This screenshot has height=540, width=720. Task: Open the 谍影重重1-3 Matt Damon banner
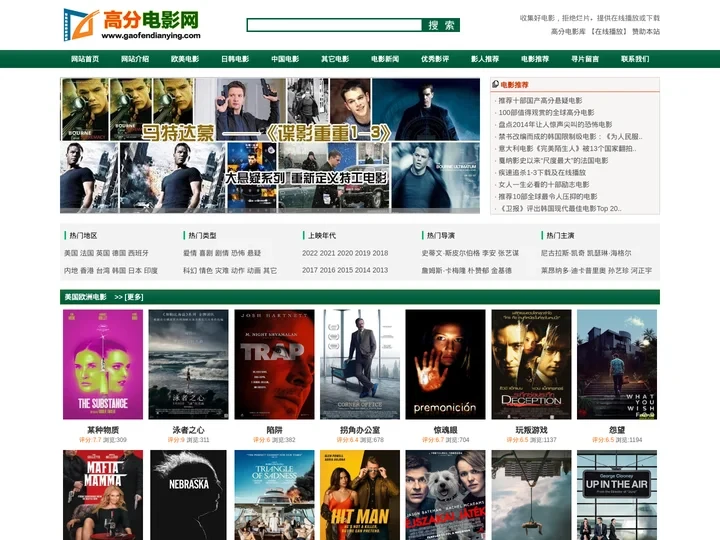(270, 145)
